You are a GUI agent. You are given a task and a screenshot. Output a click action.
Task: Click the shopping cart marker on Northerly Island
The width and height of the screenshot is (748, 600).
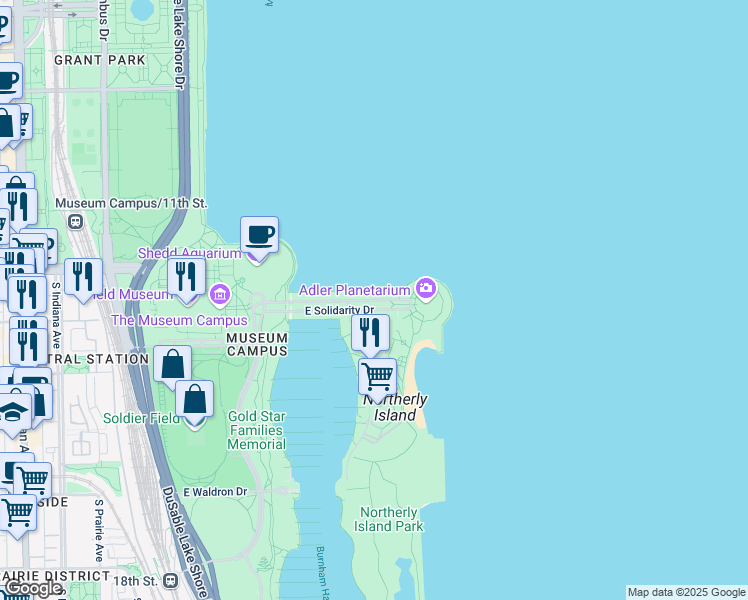pyautogui.click(x=377, y=377)
